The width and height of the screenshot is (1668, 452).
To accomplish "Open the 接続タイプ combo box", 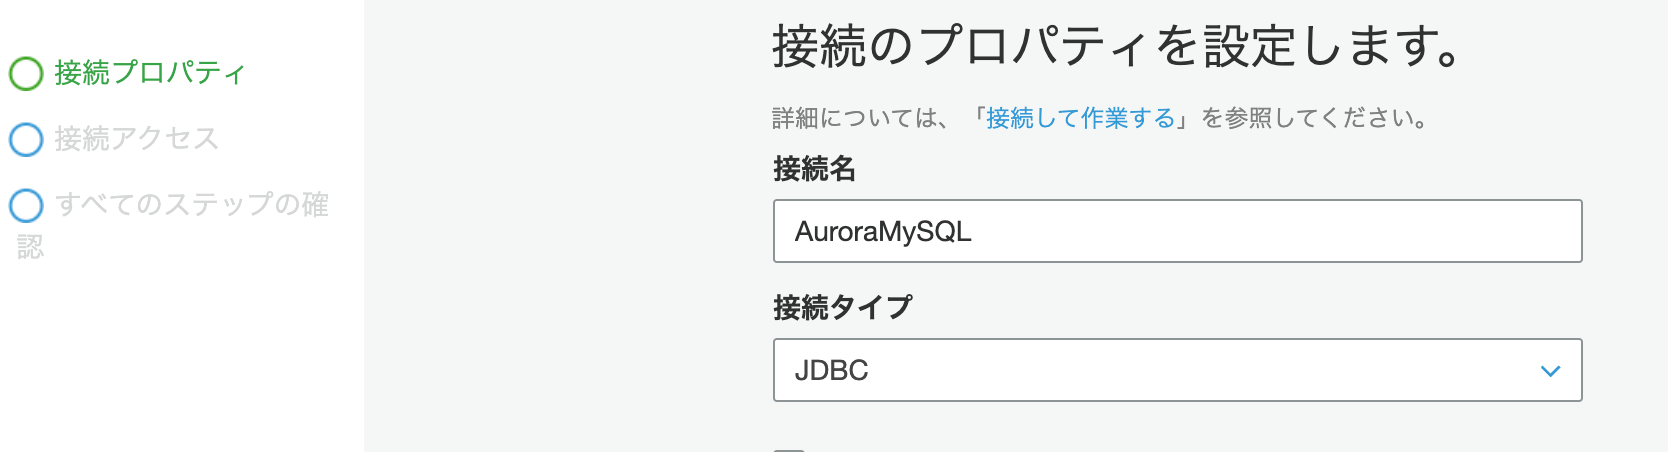I will coord(1177,370).
